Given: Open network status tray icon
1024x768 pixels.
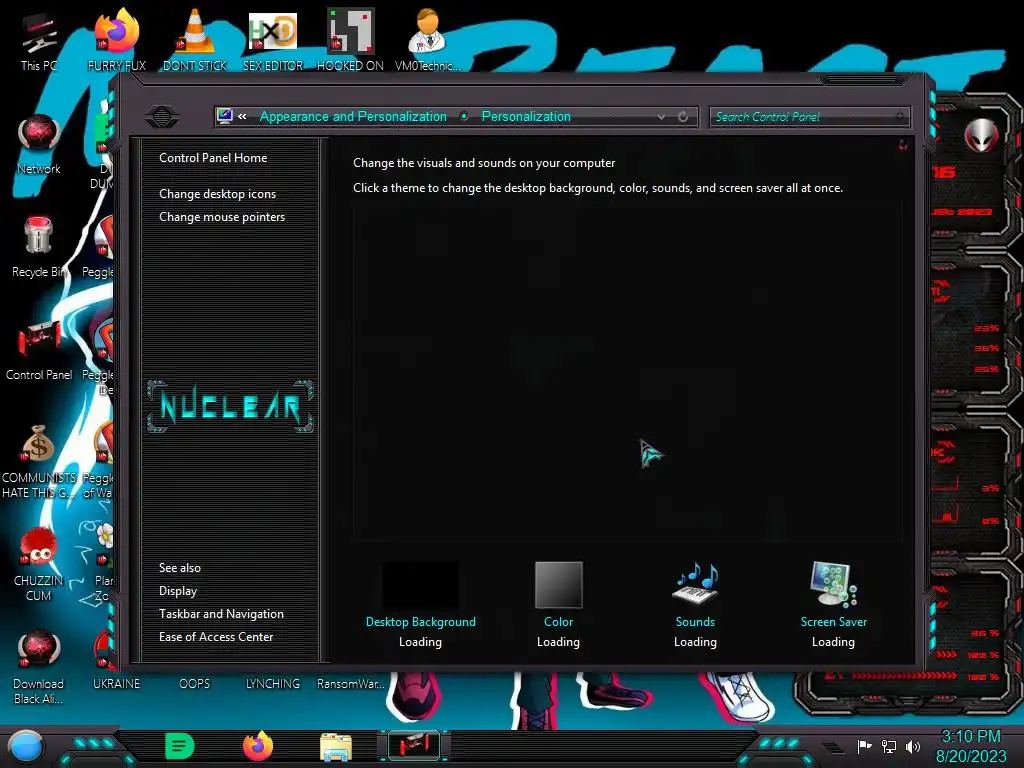Looking at the screenshot, I should 889,746.
